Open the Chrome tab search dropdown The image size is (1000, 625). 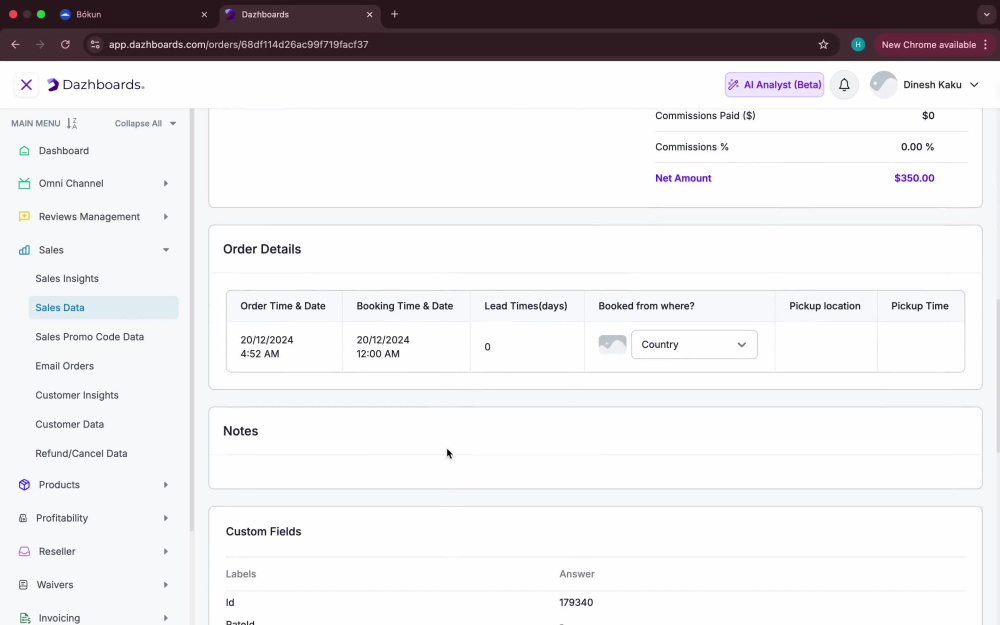pyautogui.click(x=986, y=14)
